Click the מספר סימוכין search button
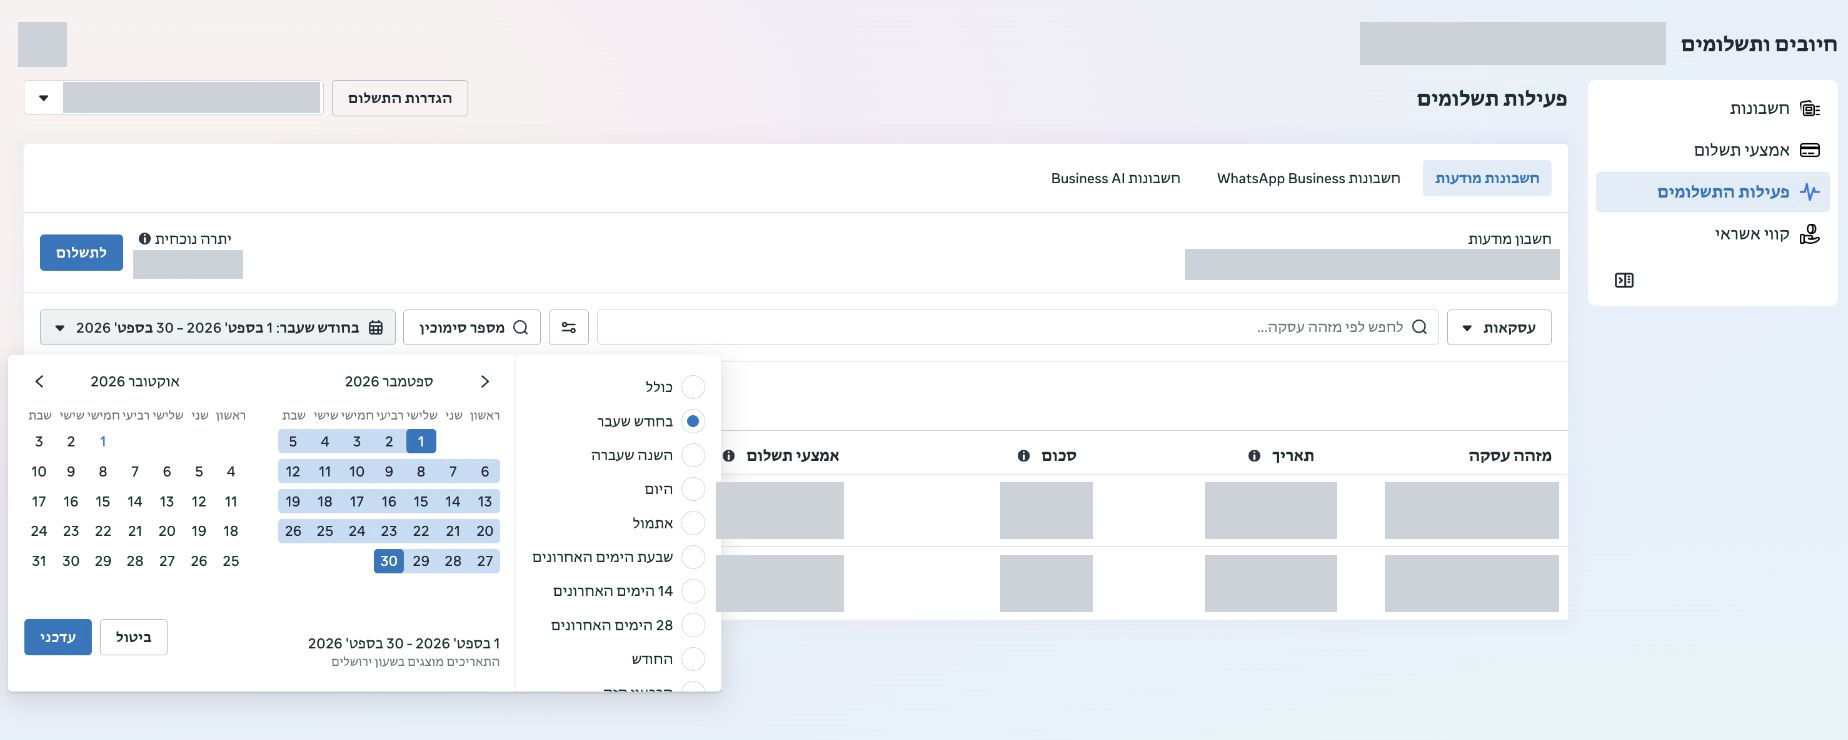 pos(472,327)
